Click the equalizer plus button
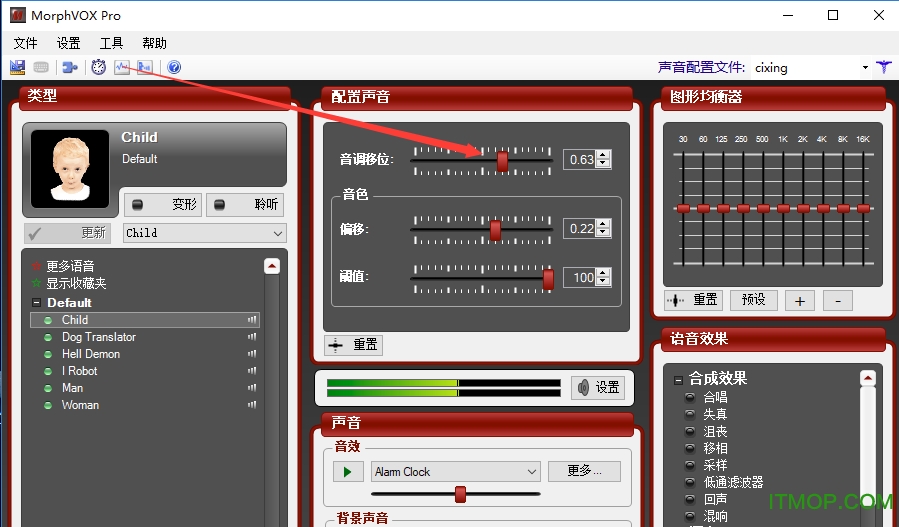 (x=800, y=300)
